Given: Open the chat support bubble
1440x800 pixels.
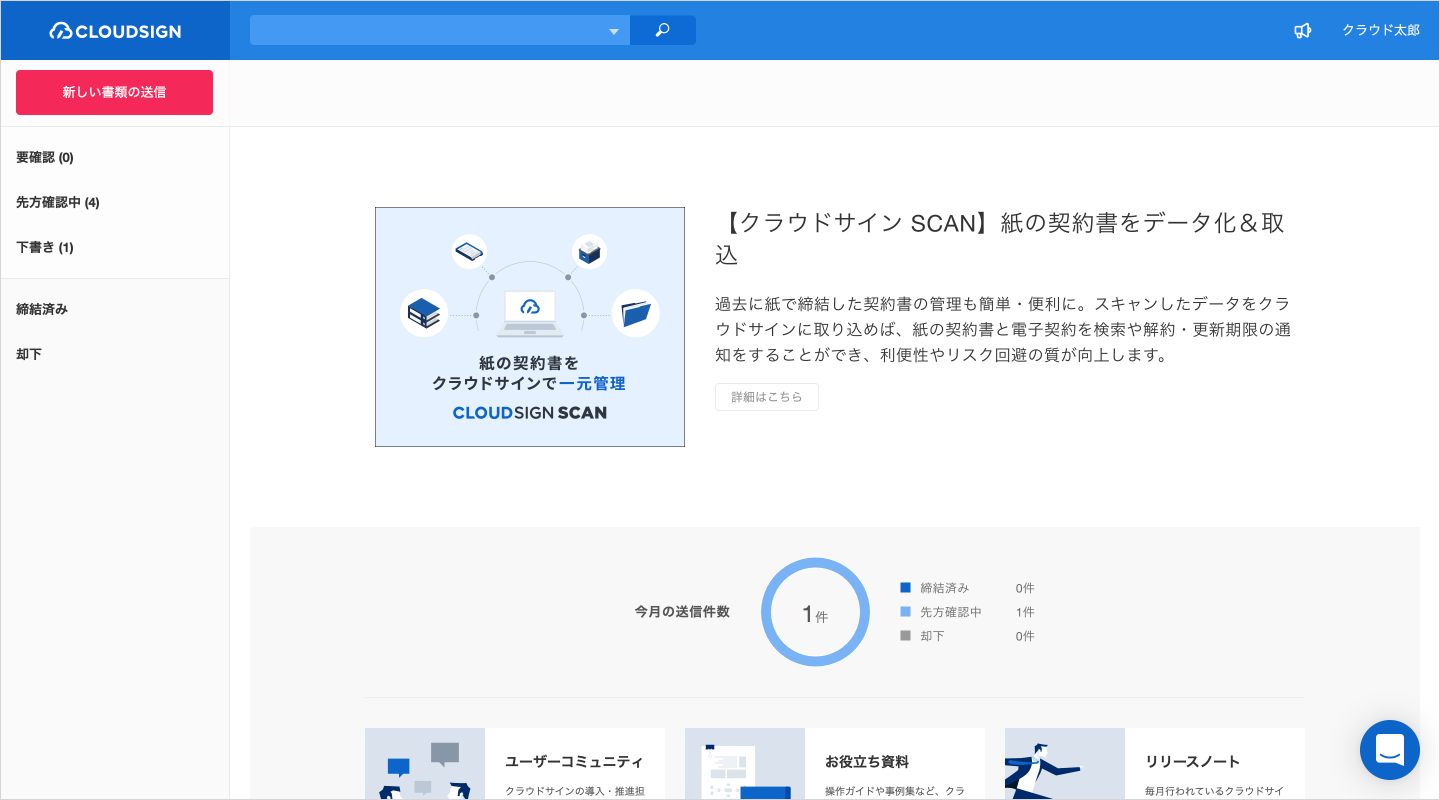Looking at the screenshot, I should coord(1389,750).
